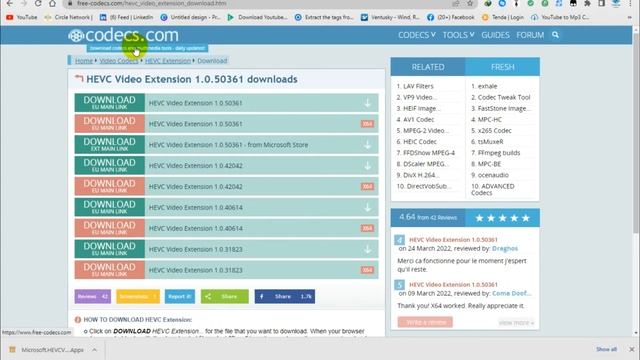Go to Home breadcrumb

[x=84, y=61]
